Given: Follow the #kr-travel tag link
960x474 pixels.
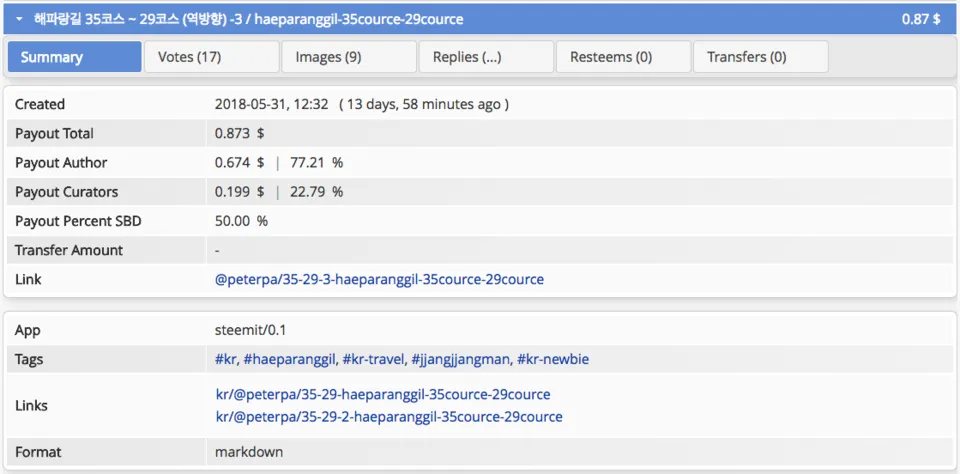Looking at the screenshot, I should click(x=373, y=359).
